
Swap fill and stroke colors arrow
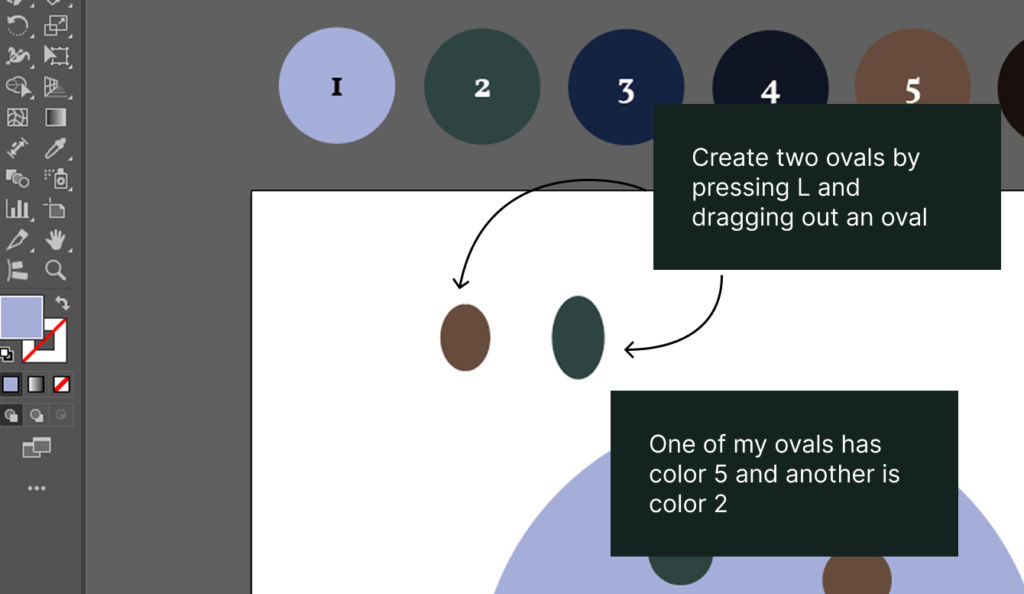[62, 303]
